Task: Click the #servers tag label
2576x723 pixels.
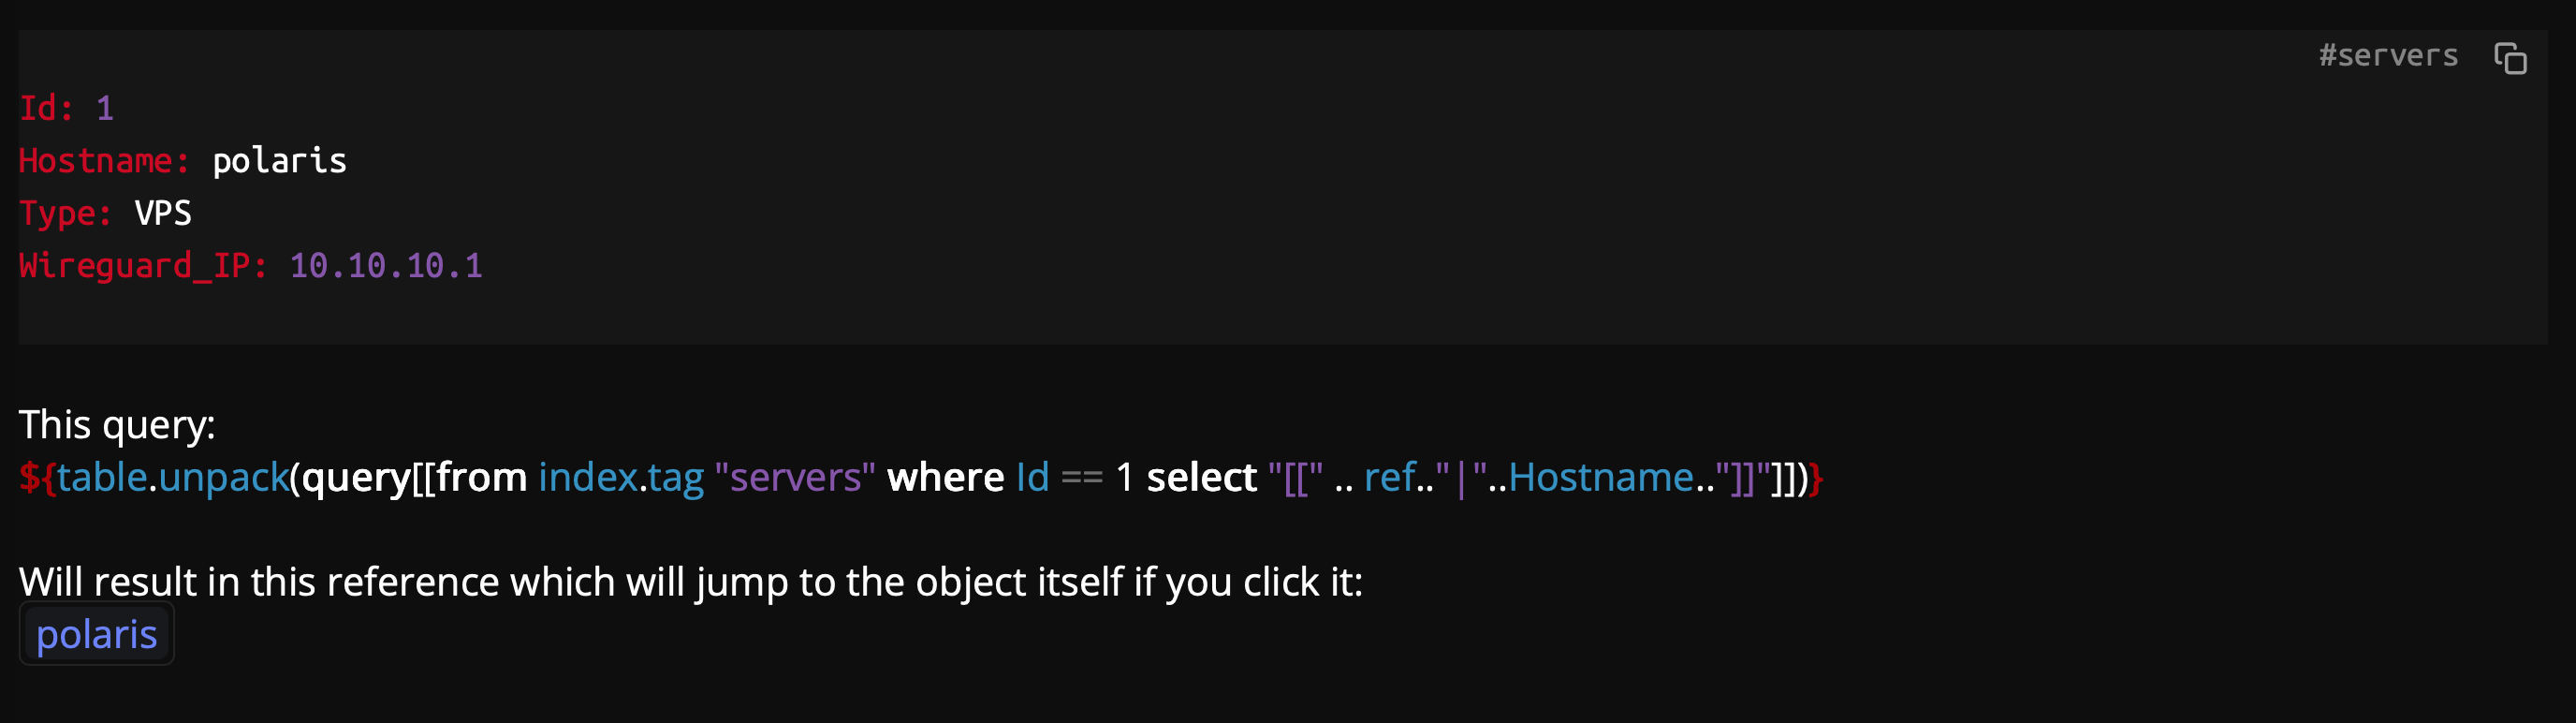Action: tap(2388, 56)
